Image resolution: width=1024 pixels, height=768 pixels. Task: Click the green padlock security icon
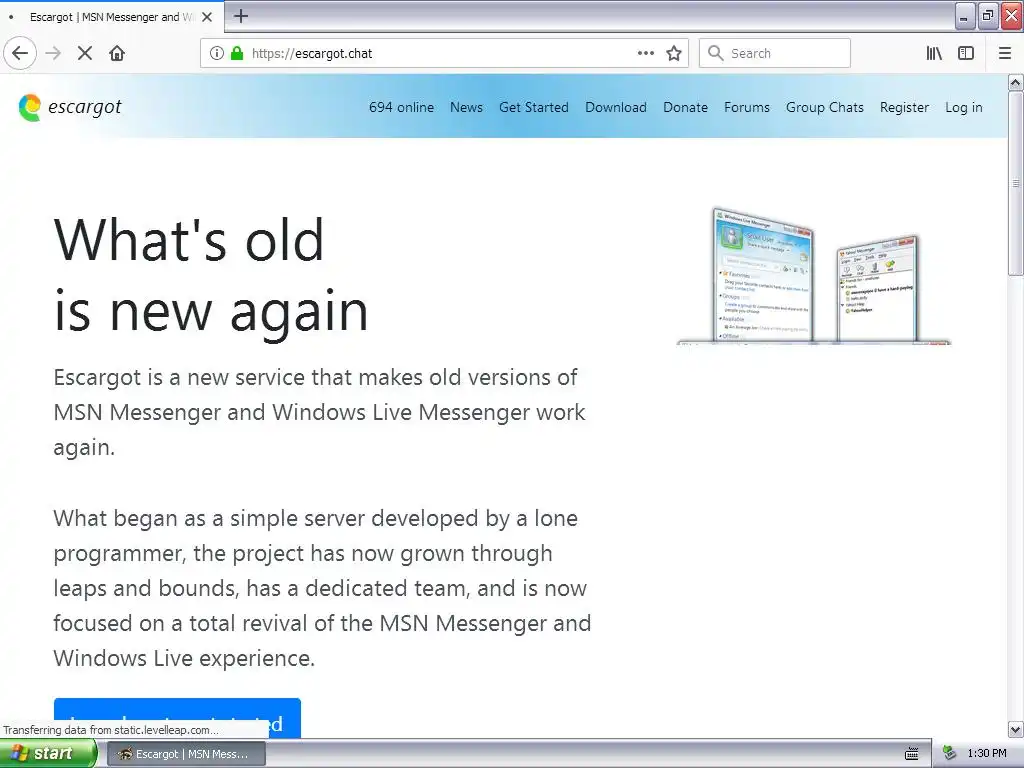237,53
